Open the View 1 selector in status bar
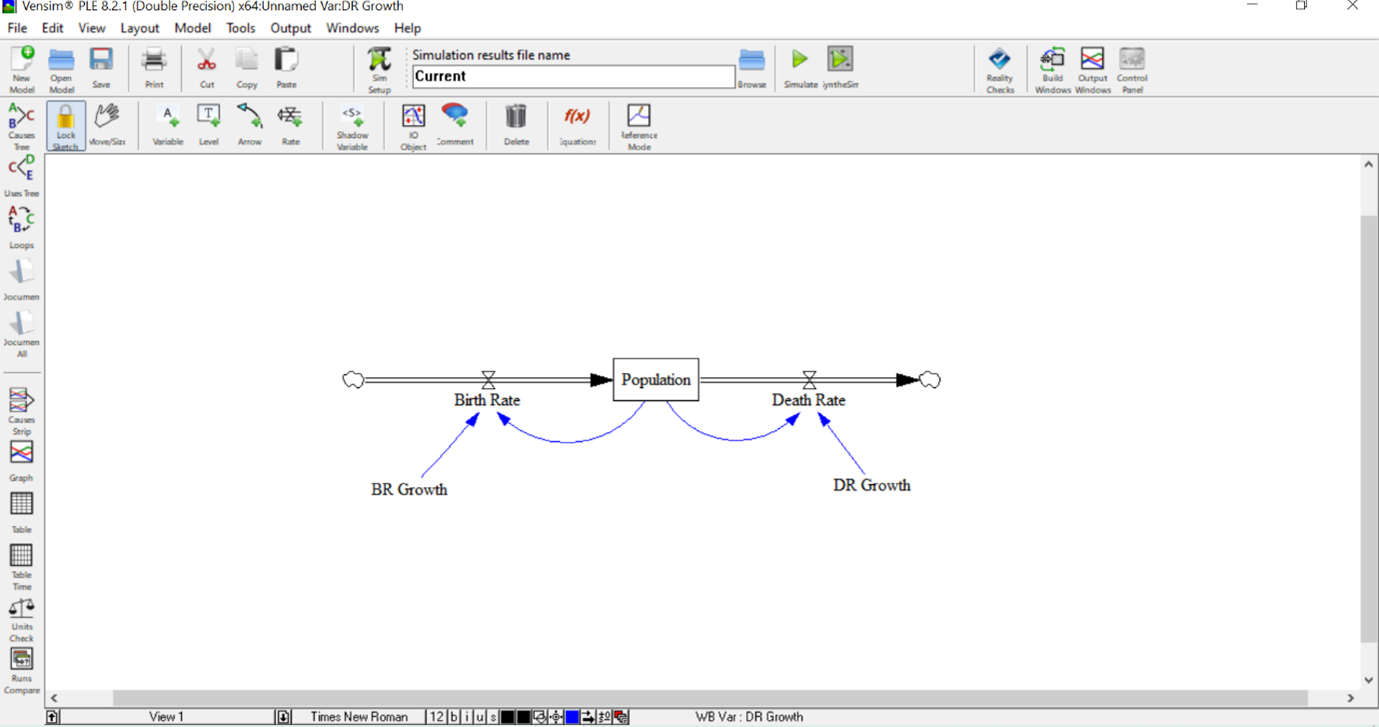Image resolution: width=1379 pixels, height=727 pixels. tap(166, 717)
